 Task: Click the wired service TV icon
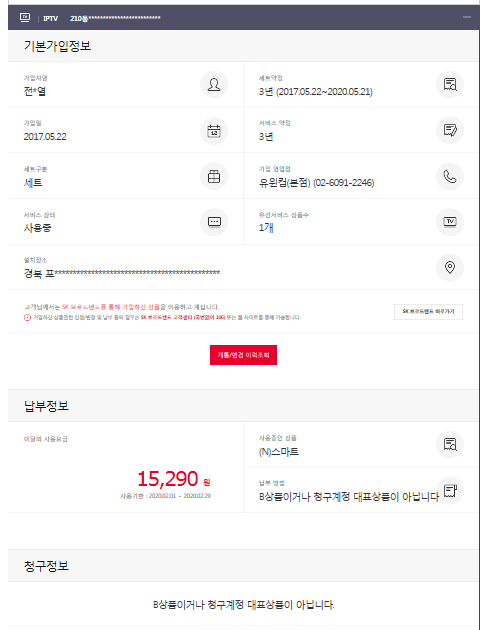click(450, 222)
